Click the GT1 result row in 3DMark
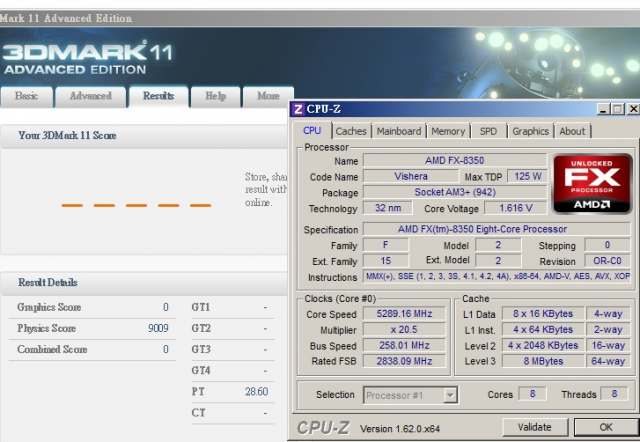The width and height of the screenshot is (640, 442). [x=233, y=307]
